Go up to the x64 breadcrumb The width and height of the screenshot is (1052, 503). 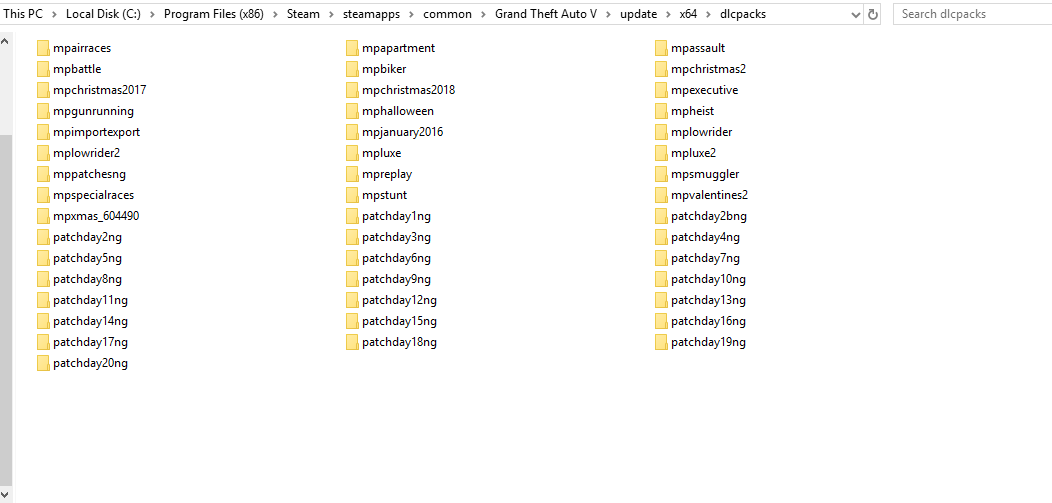click(688, 14)
